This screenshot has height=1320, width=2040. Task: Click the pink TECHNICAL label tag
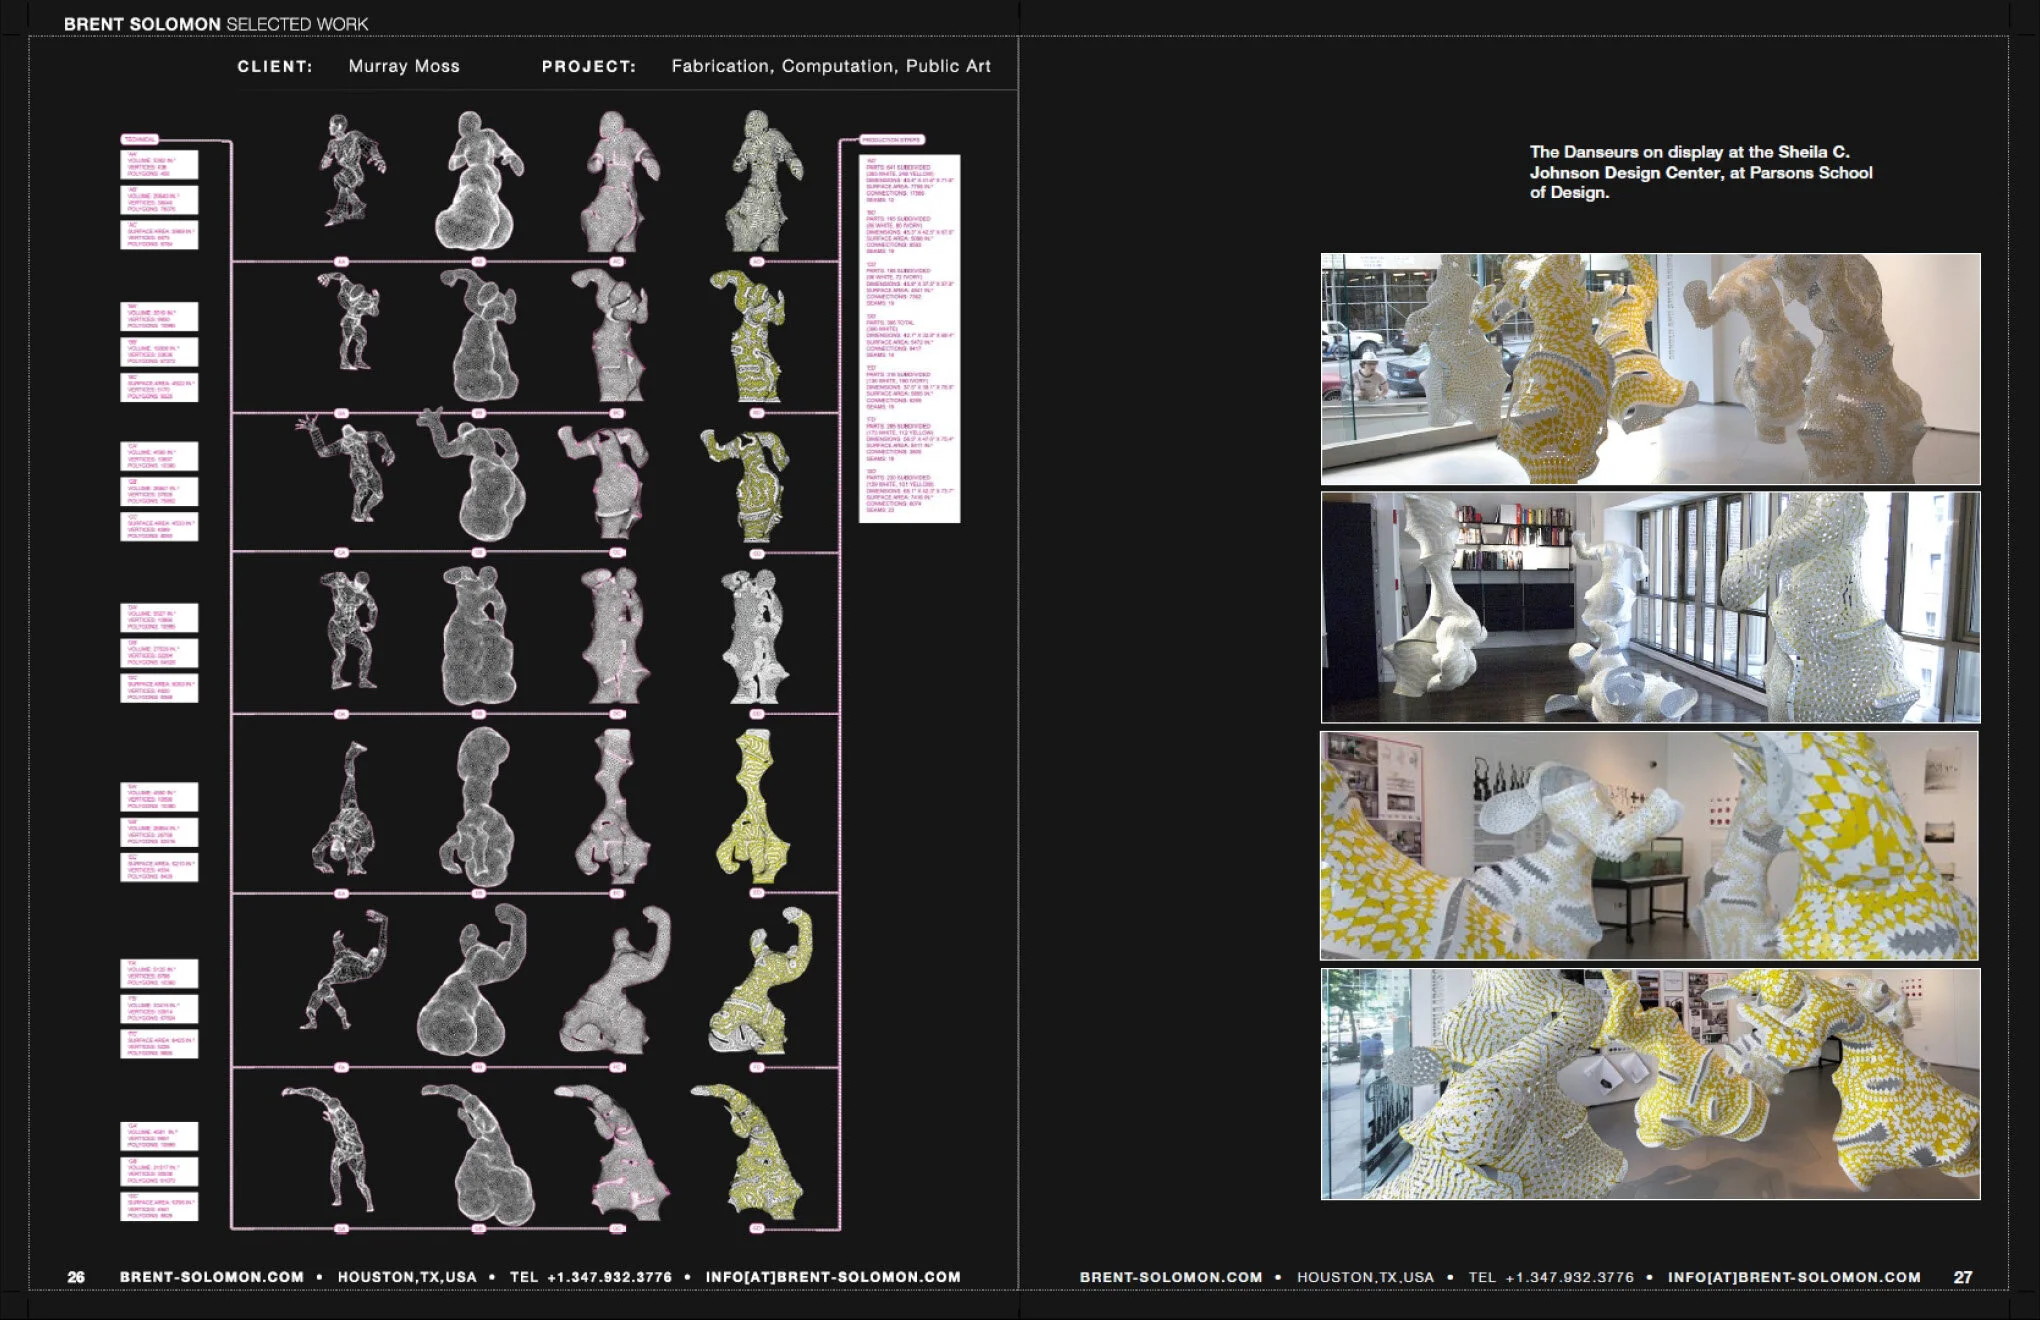140,140
